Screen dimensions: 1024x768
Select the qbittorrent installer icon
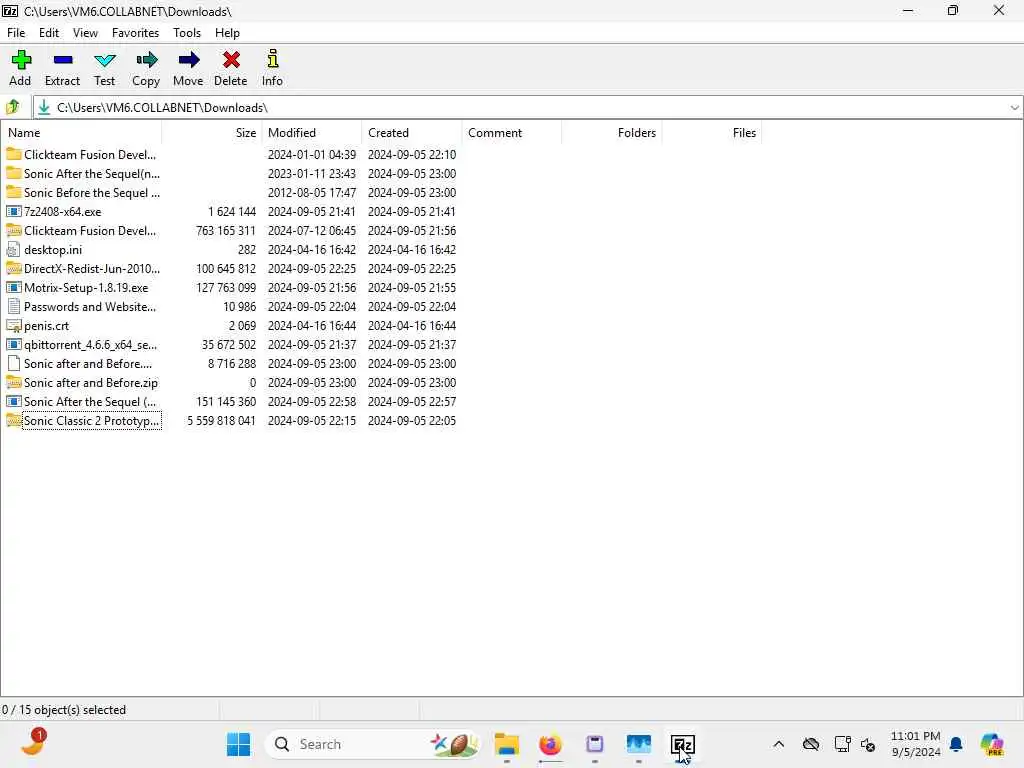coord(14,344)
